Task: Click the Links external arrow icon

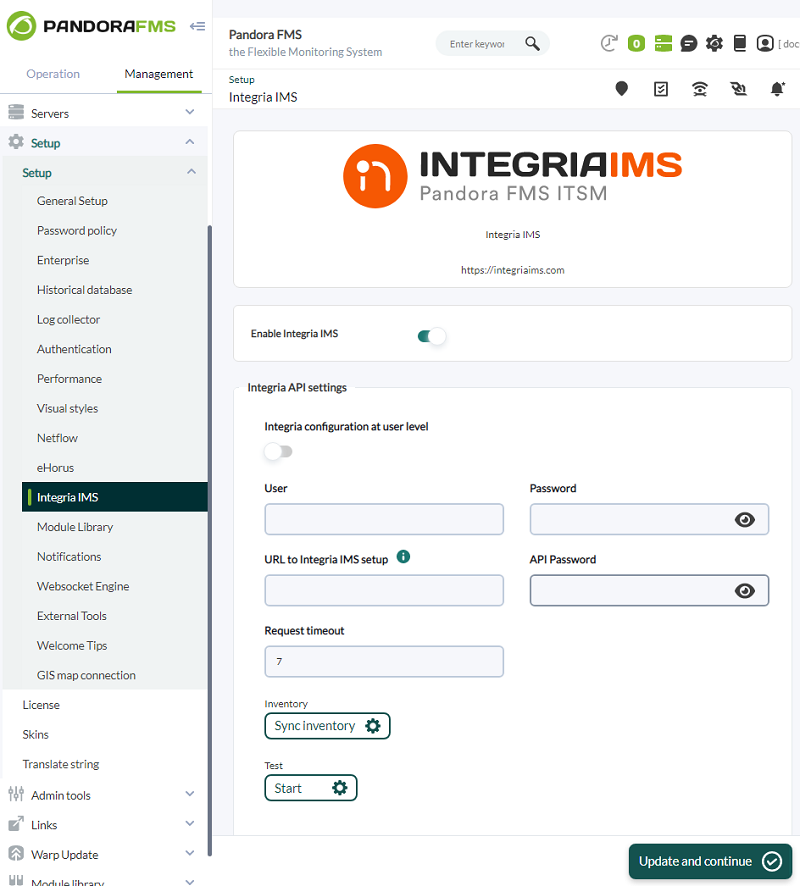Action: pos(16,824)
